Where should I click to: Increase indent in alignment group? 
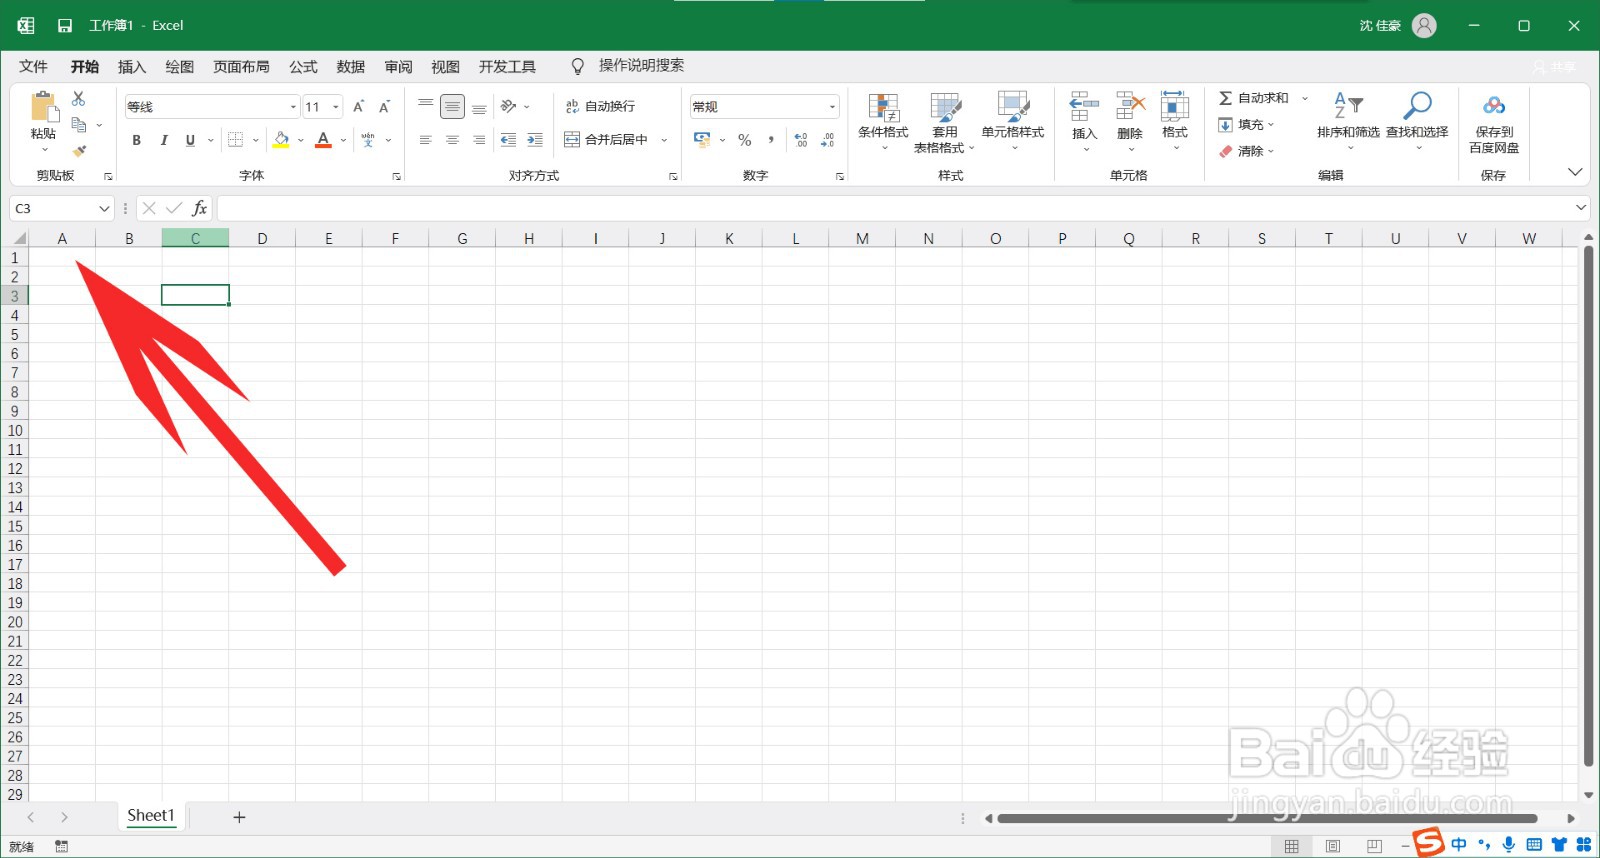tap(535, 140)
